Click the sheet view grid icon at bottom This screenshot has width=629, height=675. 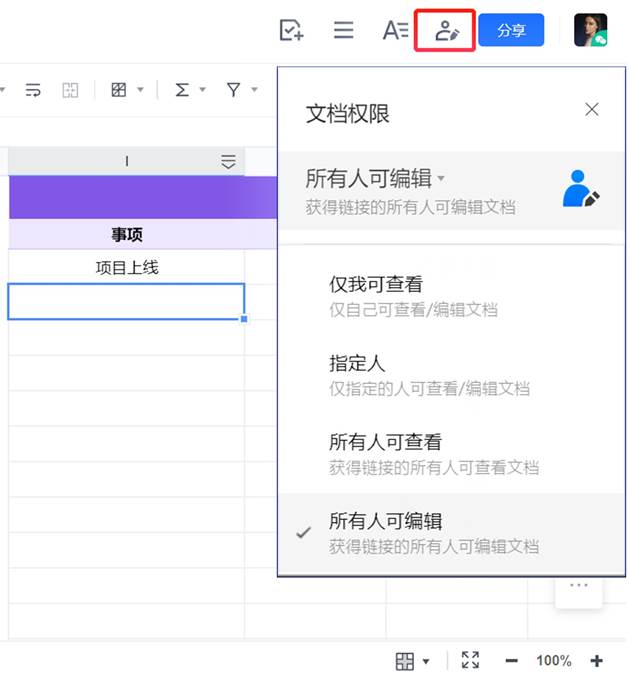(x=405, y=661)
